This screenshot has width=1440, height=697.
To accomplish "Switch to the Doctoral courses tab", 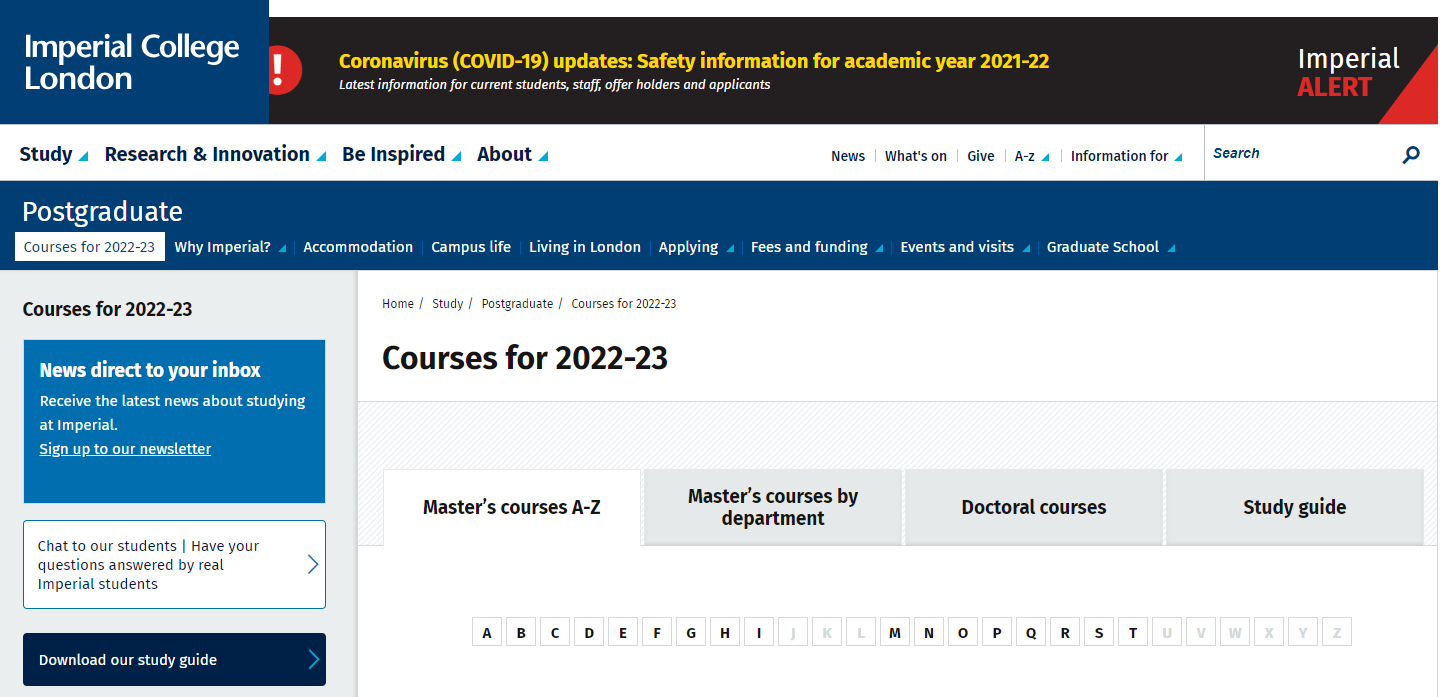I will [x=1034, y=507].
